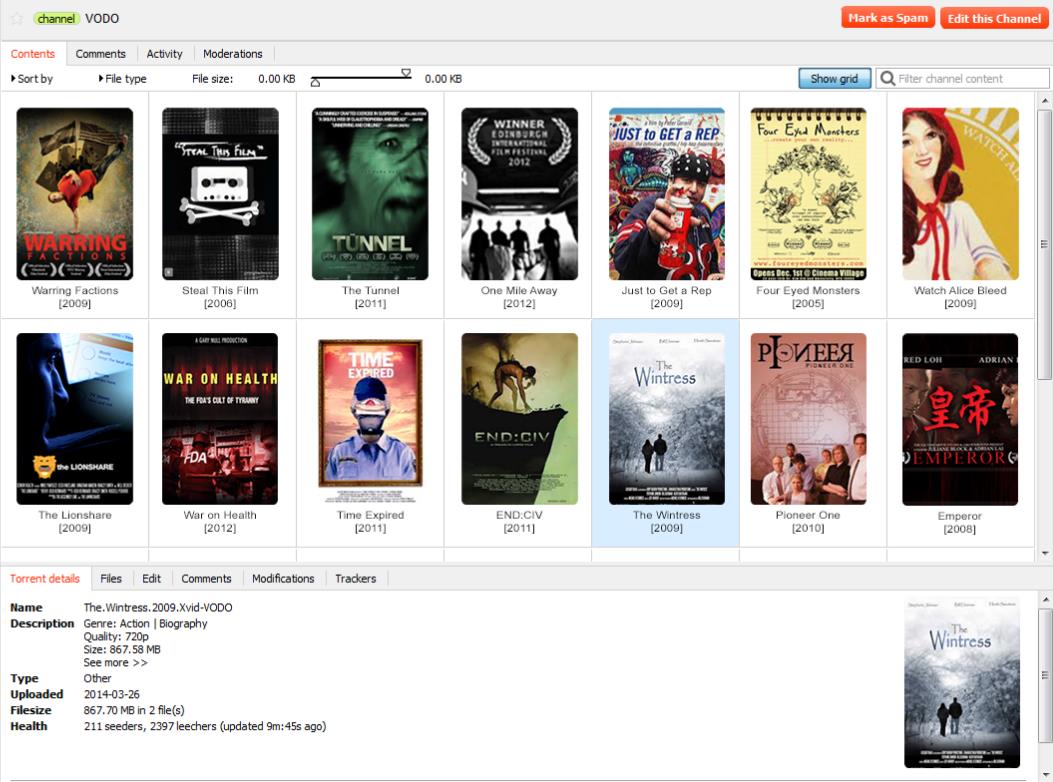Screen dimensions: 1053x782
Task: Click the 'Warring Factions [2009]' caption
Action: point(75,297)
